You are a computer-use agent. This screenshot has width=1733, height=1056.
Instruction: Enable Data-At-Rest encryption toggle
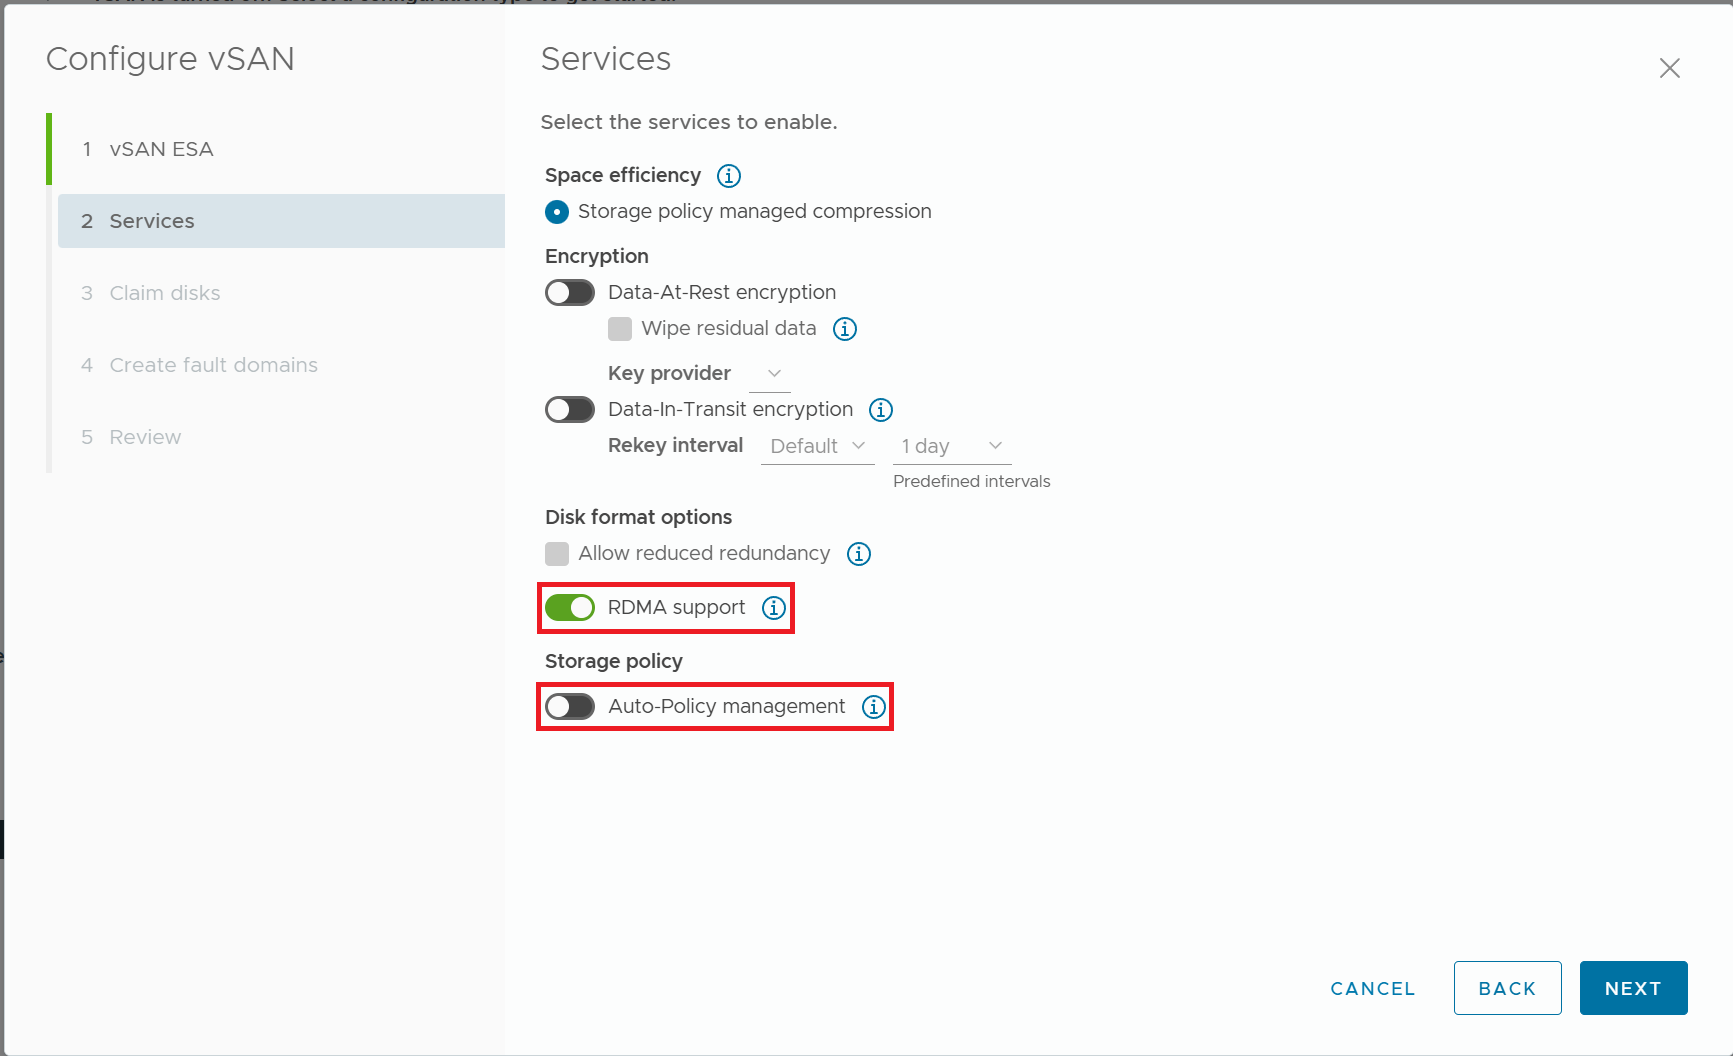coord(570,292)
